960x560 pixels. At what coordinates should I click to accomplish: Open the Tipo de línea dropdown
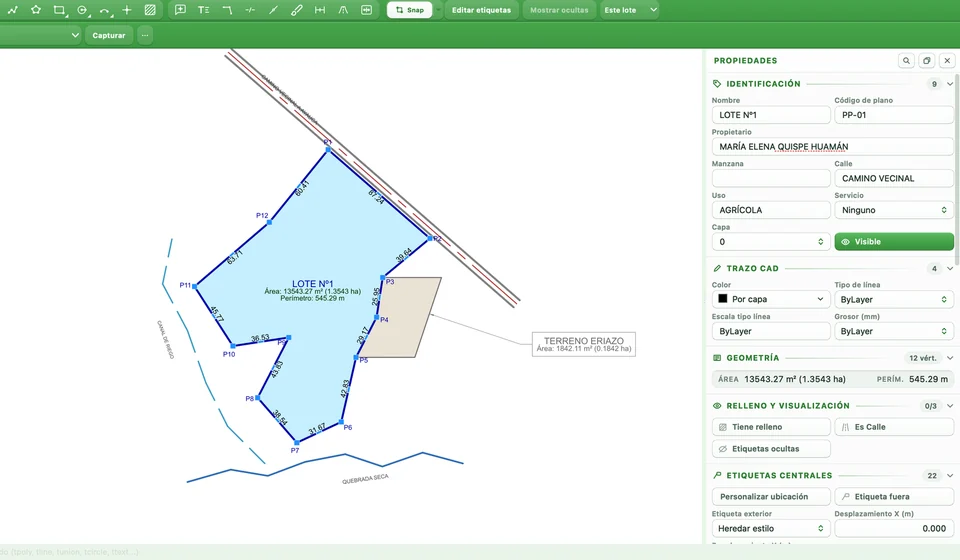[x=894, y=299]
